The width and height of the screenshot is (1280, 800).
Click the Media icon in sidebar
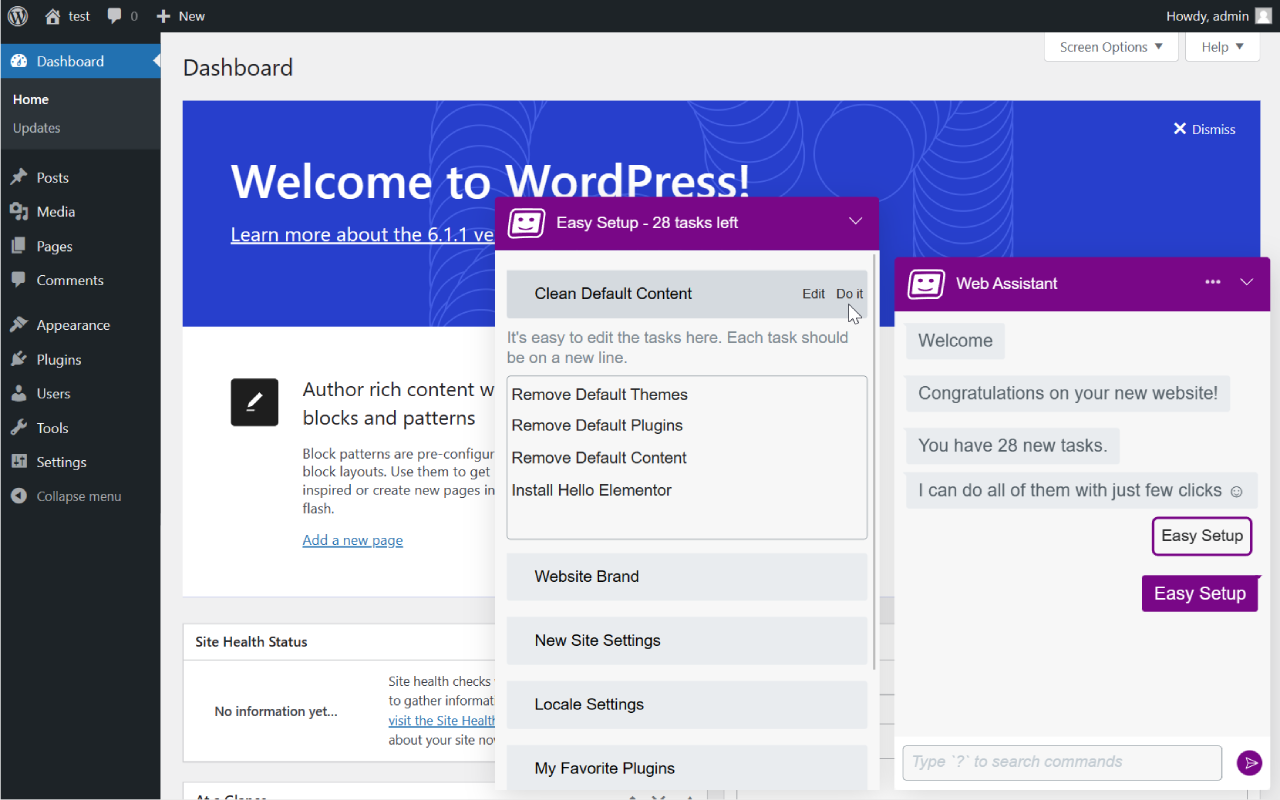coord(19,211)
